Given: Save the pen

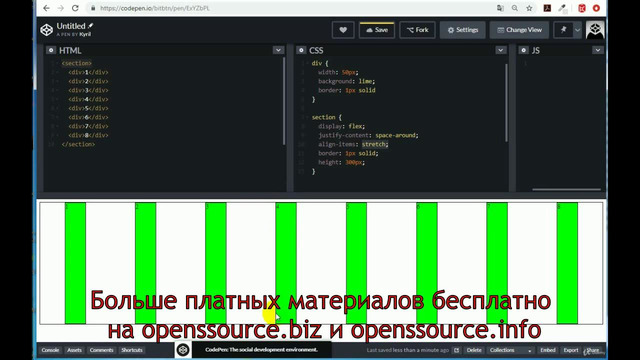Looking at the screenshot, I should [x=377, y=30].
